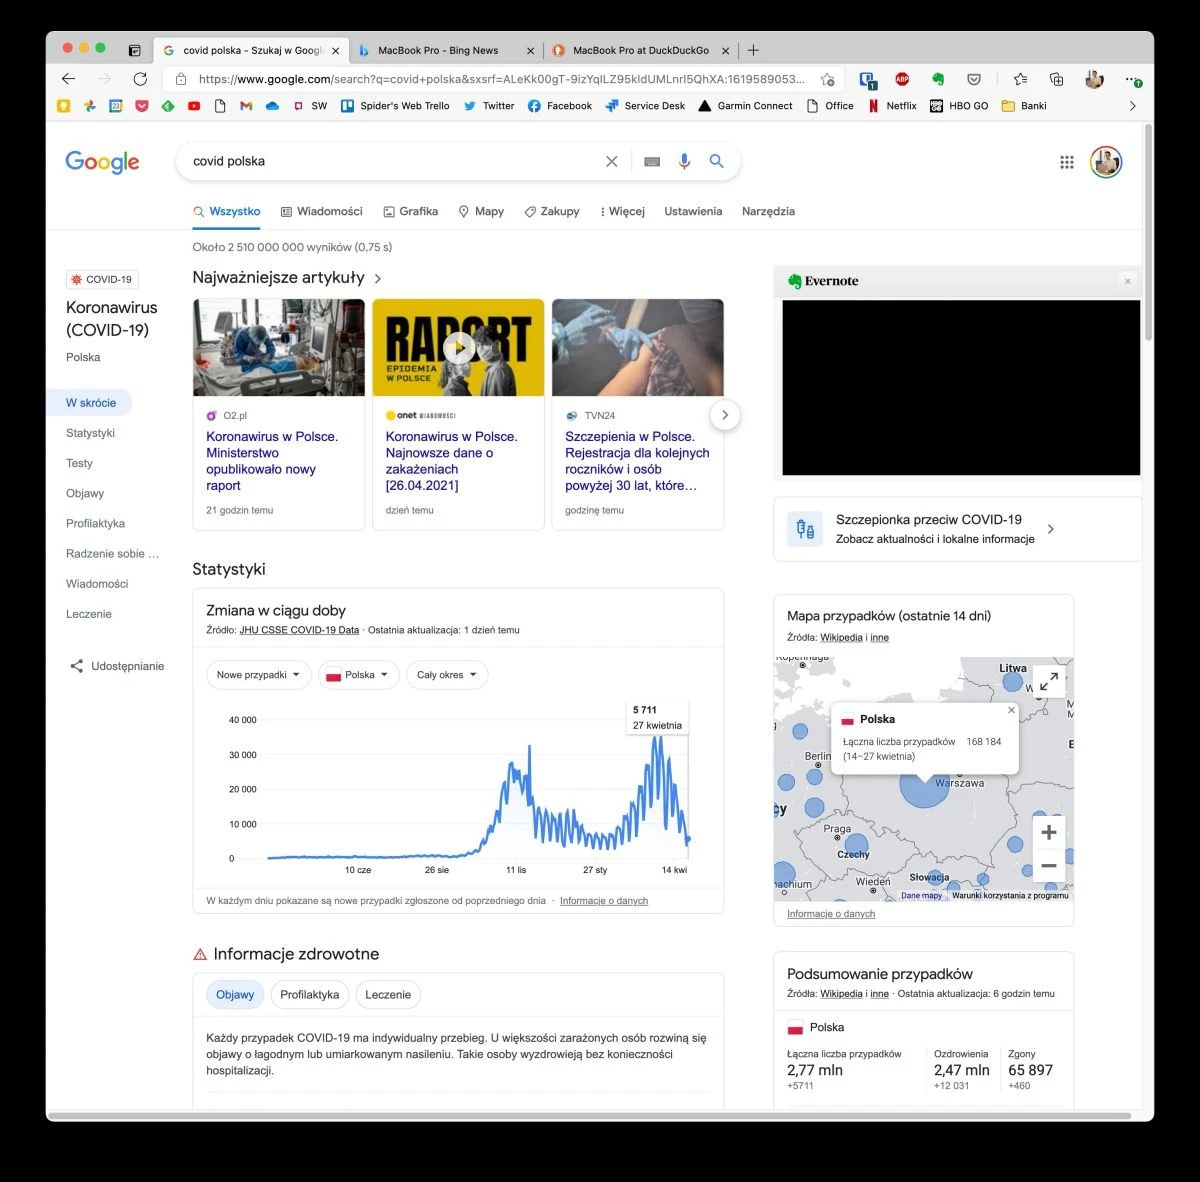Viewport: 1200px width, 1182px height.
Task: Switch to the MacBook Pro DuckDuckGo tab
Action: coord(641,50)
